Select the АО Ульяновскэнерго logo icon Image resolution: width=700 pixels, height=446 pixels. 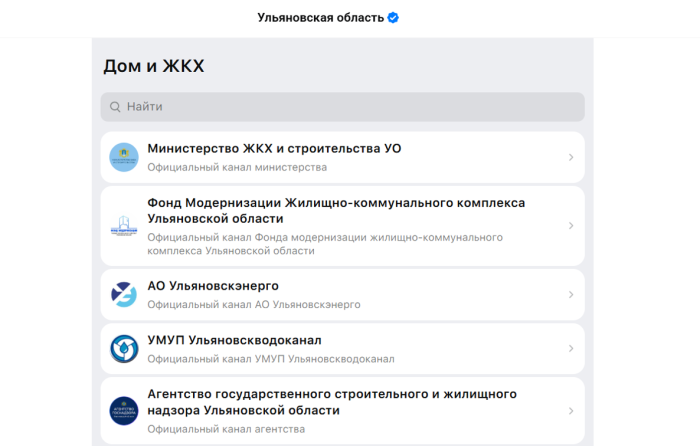[x=124, y=295]
